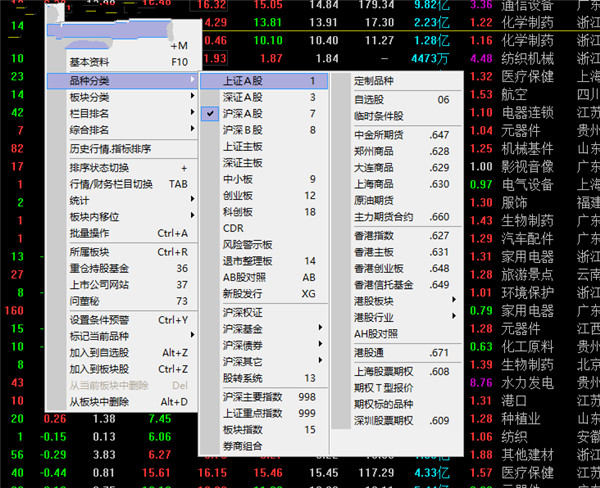600x488 pixels.
Task: Select 股转系统 item
Action: pyautogui.click(x=264, y=378)
